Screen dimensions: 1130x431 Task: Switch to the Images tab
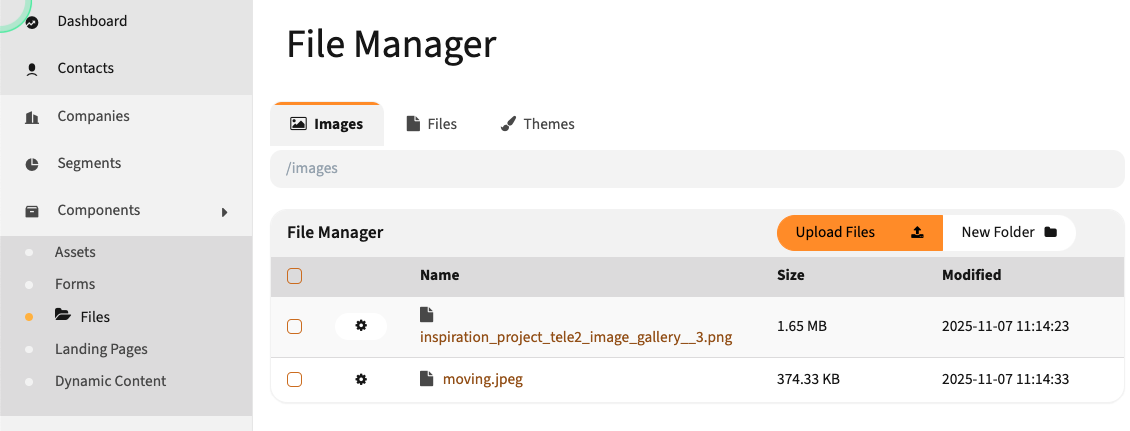(x=326, y=124)
